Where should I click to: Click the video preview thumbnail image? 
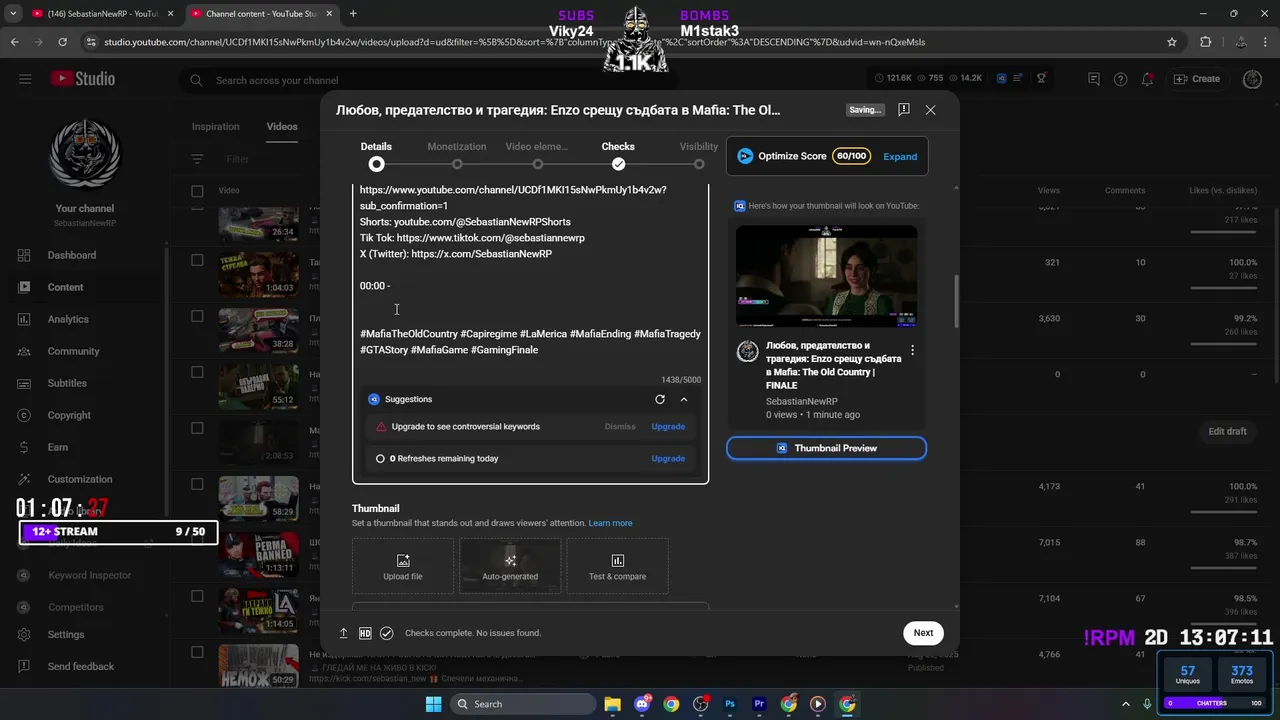click(826, 275)
